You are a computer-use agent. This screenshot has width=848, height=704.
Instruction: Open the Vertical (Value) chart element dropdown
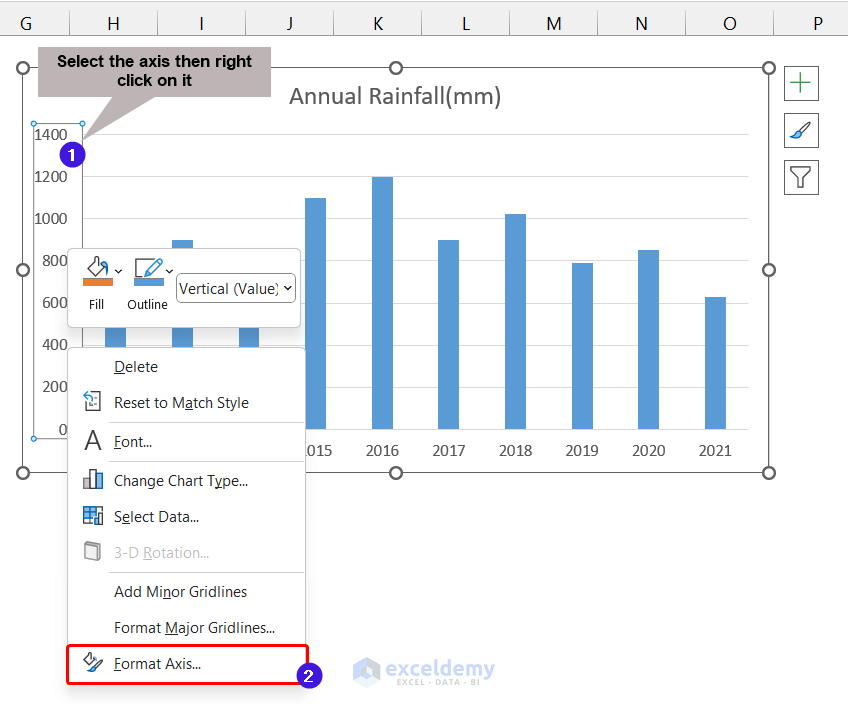(236, 289)
